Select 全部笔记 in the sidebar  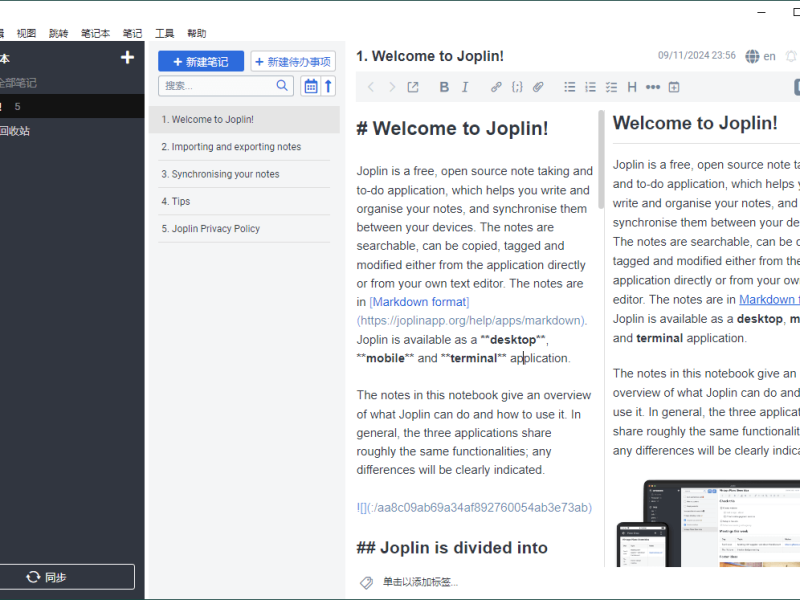click(x=18, y=83)
